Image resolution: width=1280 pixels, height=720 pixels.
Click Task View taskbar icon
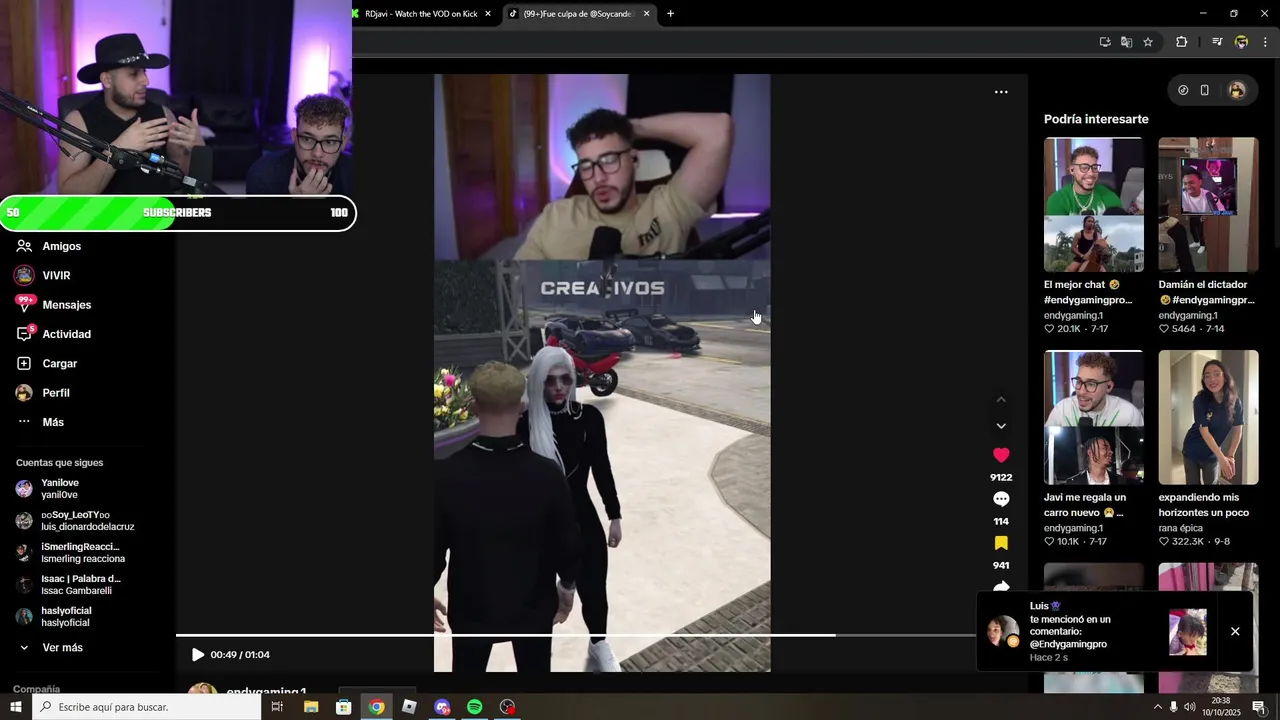coord(278,707)
